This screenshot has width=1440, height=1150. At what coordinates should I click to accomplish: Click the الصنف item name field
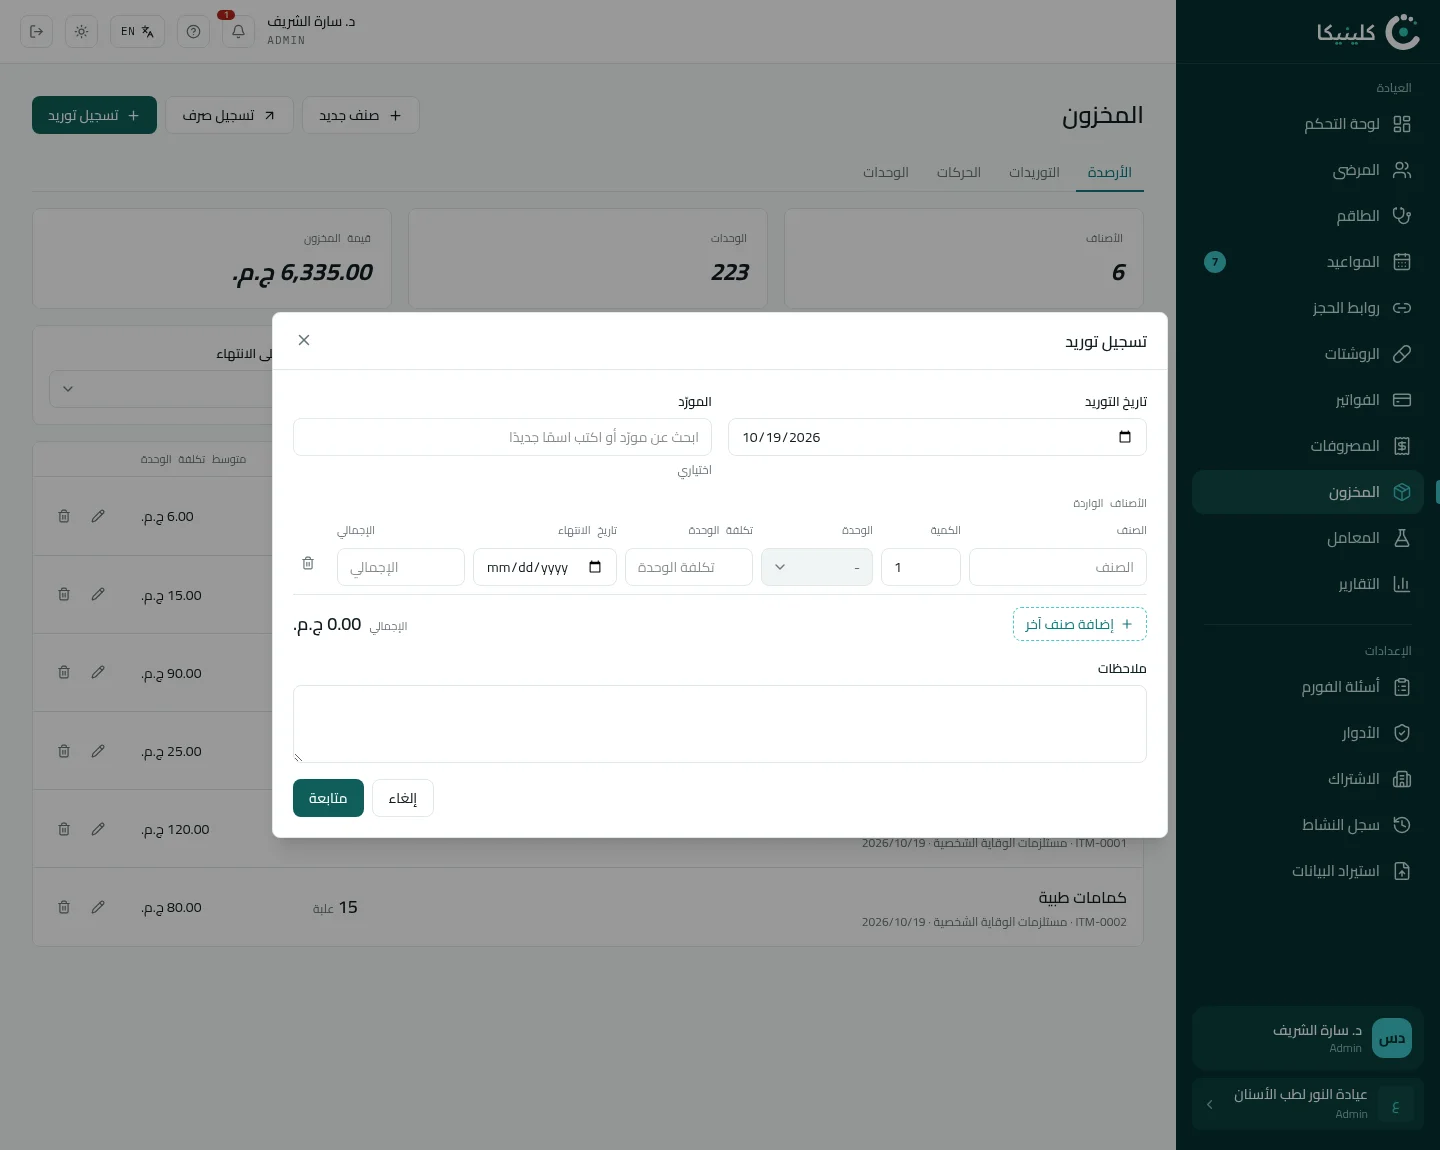pyautogui.click(x=1058, y=567)
